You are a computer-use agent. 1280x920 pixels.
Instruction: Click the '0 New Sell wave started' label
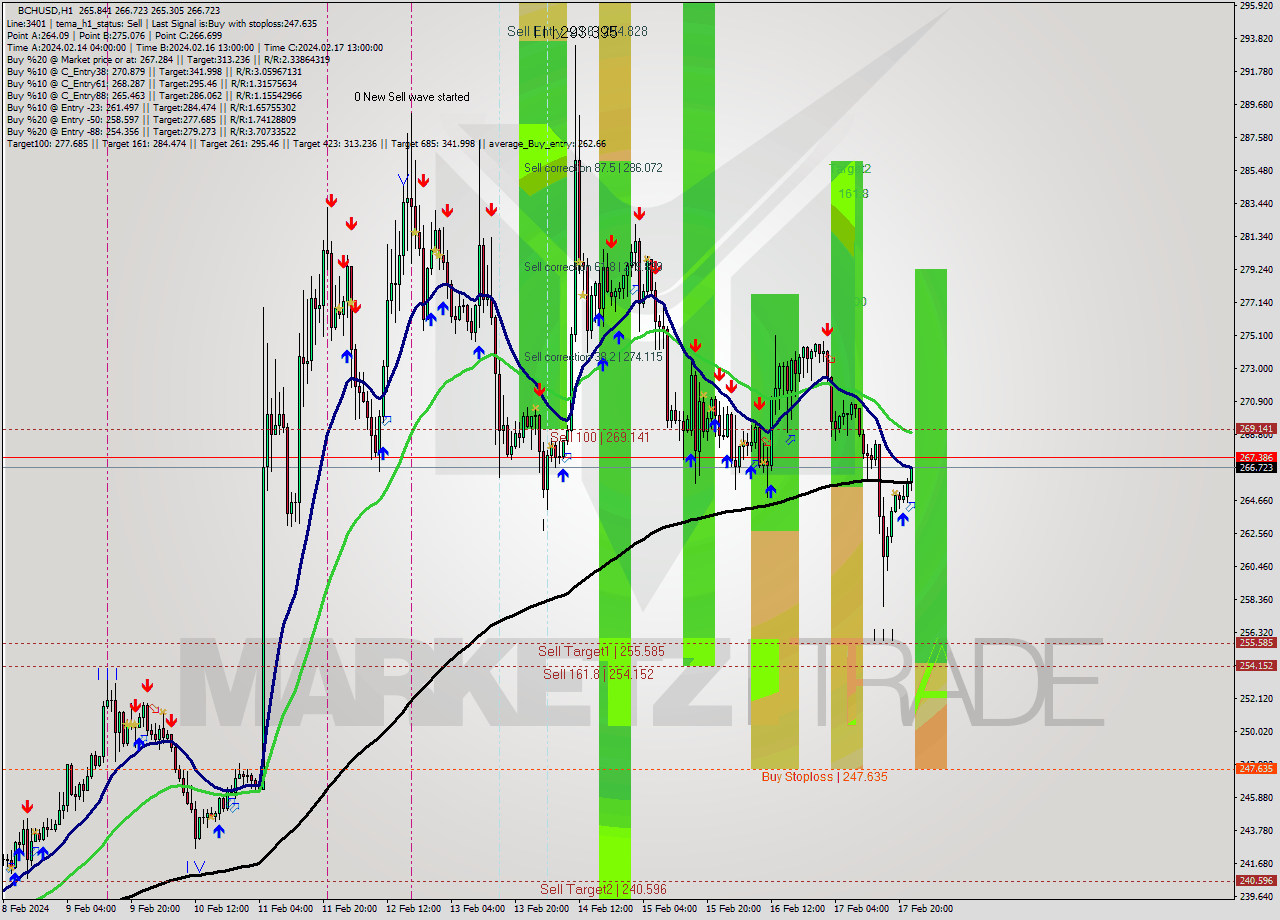click(x=412, y=97)
